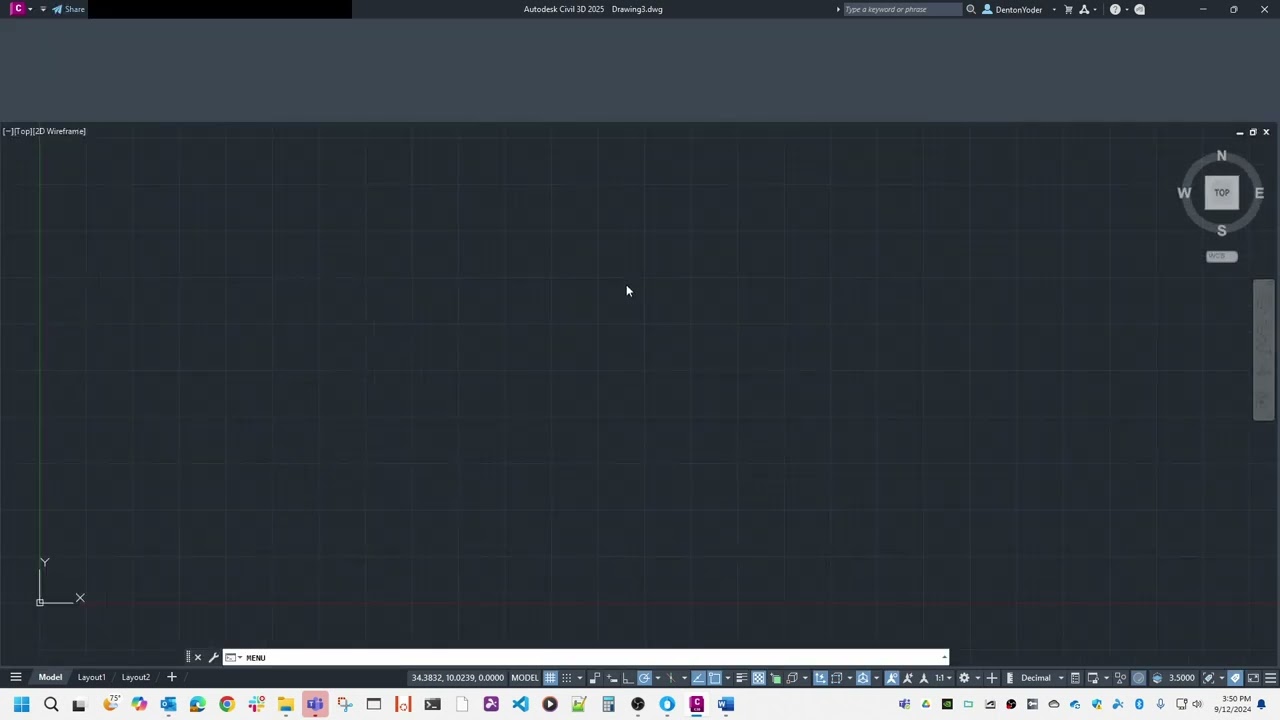Switch to the Model tab
The image size is (1280, 720).
(x=50, y=677)
